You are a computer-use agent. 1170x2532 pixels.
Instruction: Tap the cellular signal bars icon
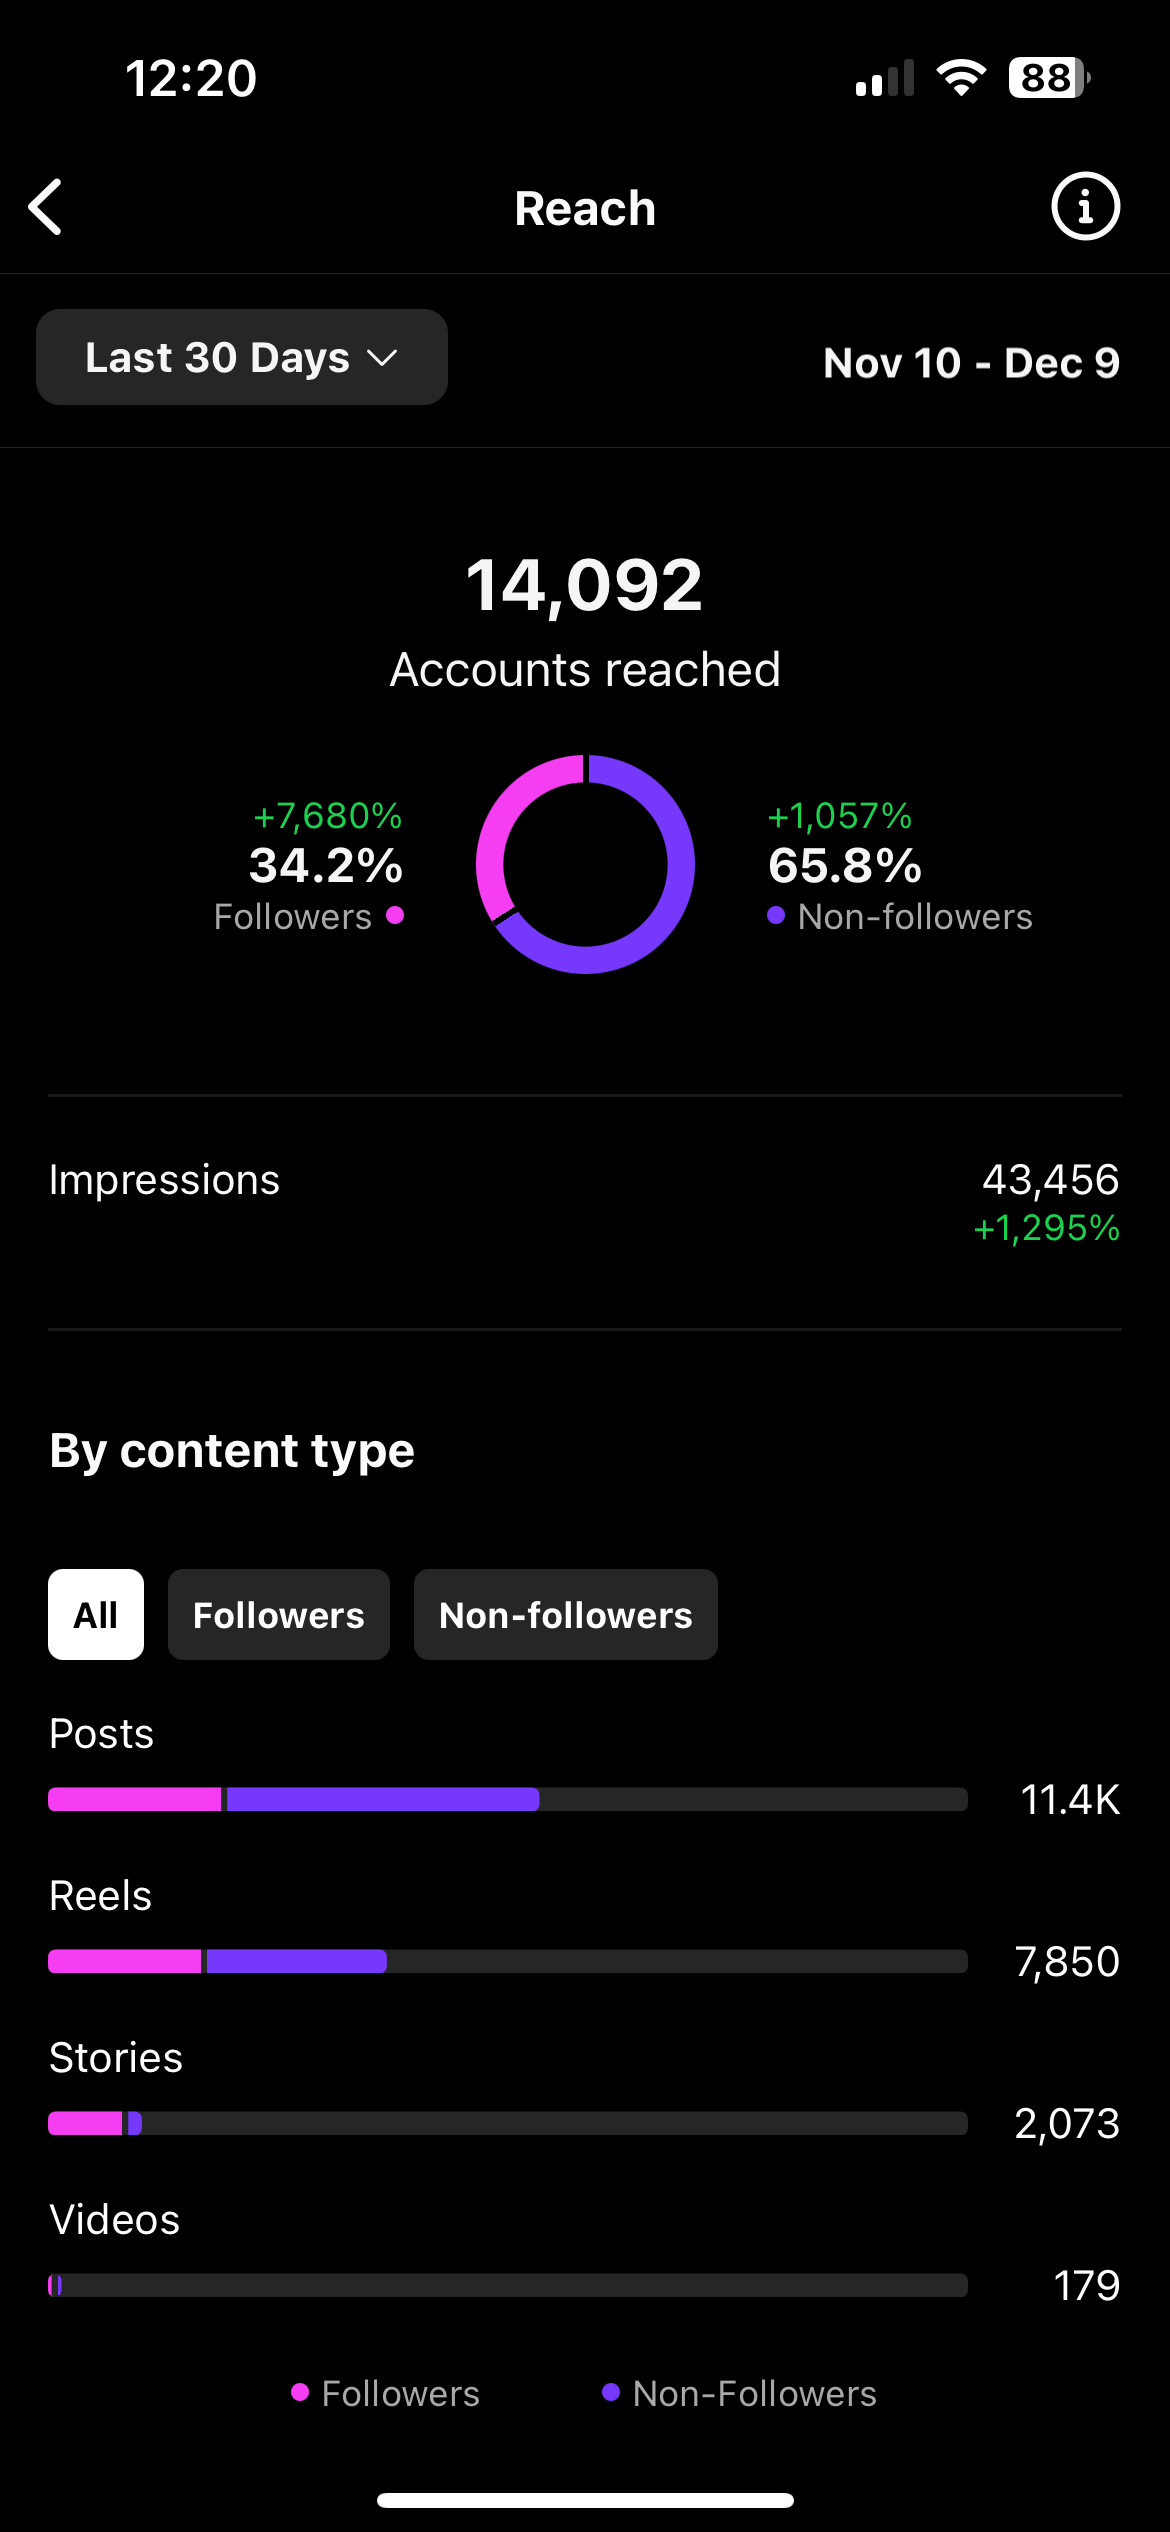click(885, 79)
